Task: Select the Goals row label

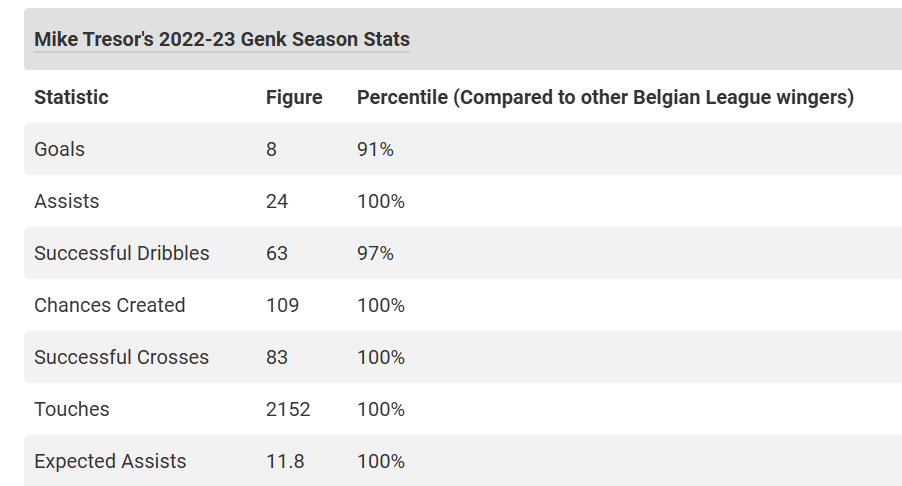Action: (59, 149)
